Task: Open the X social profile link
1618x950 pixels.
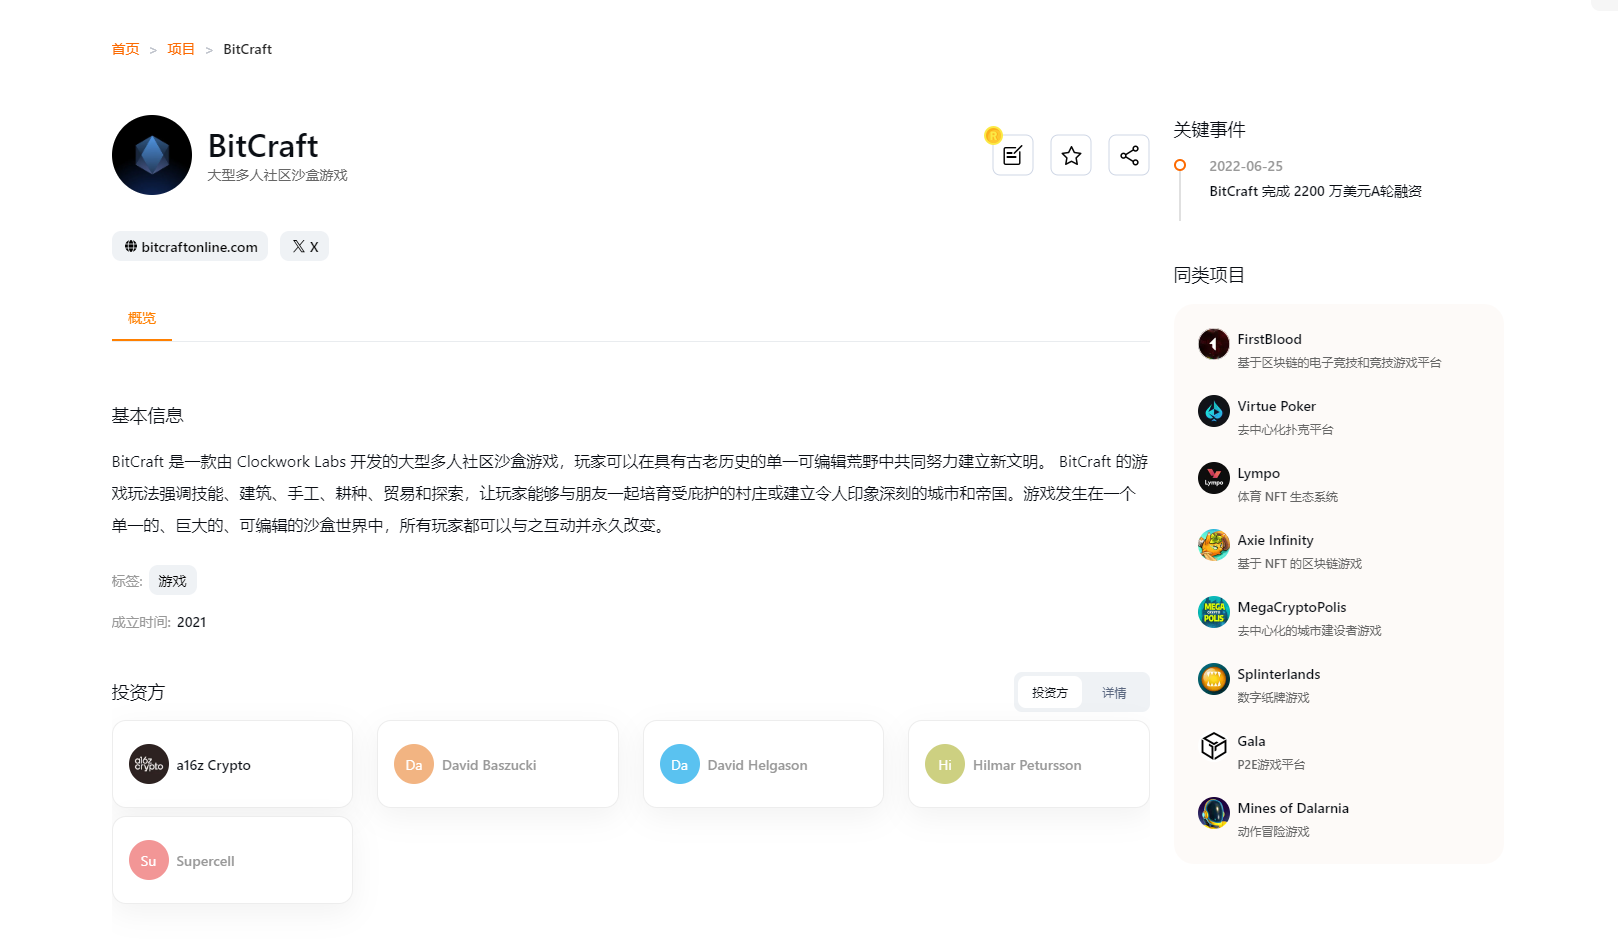Action: [305, 247]
